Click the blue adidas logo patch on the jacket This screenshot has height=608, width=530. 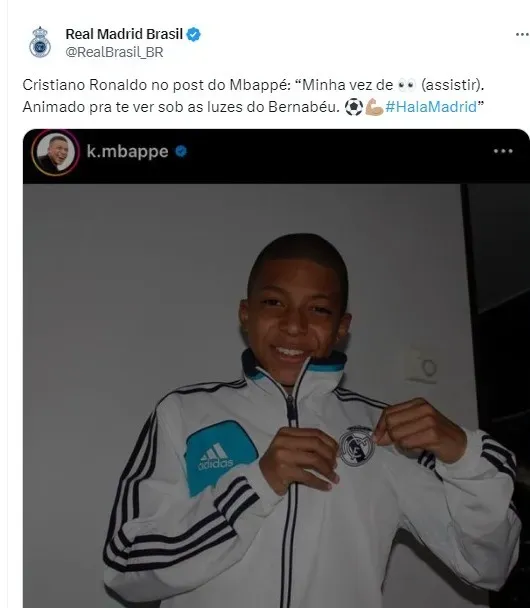(x=221, y=458)
